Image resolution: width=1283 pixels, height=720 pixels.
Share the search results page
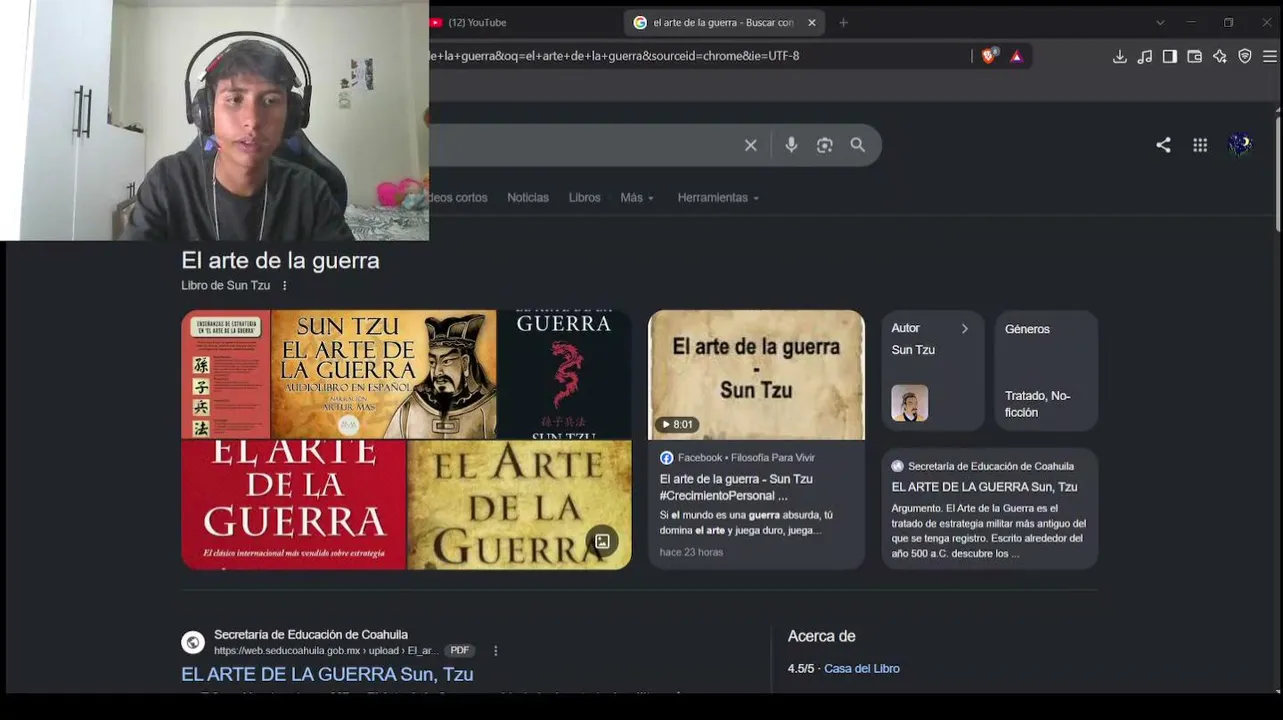point(1163,145)
